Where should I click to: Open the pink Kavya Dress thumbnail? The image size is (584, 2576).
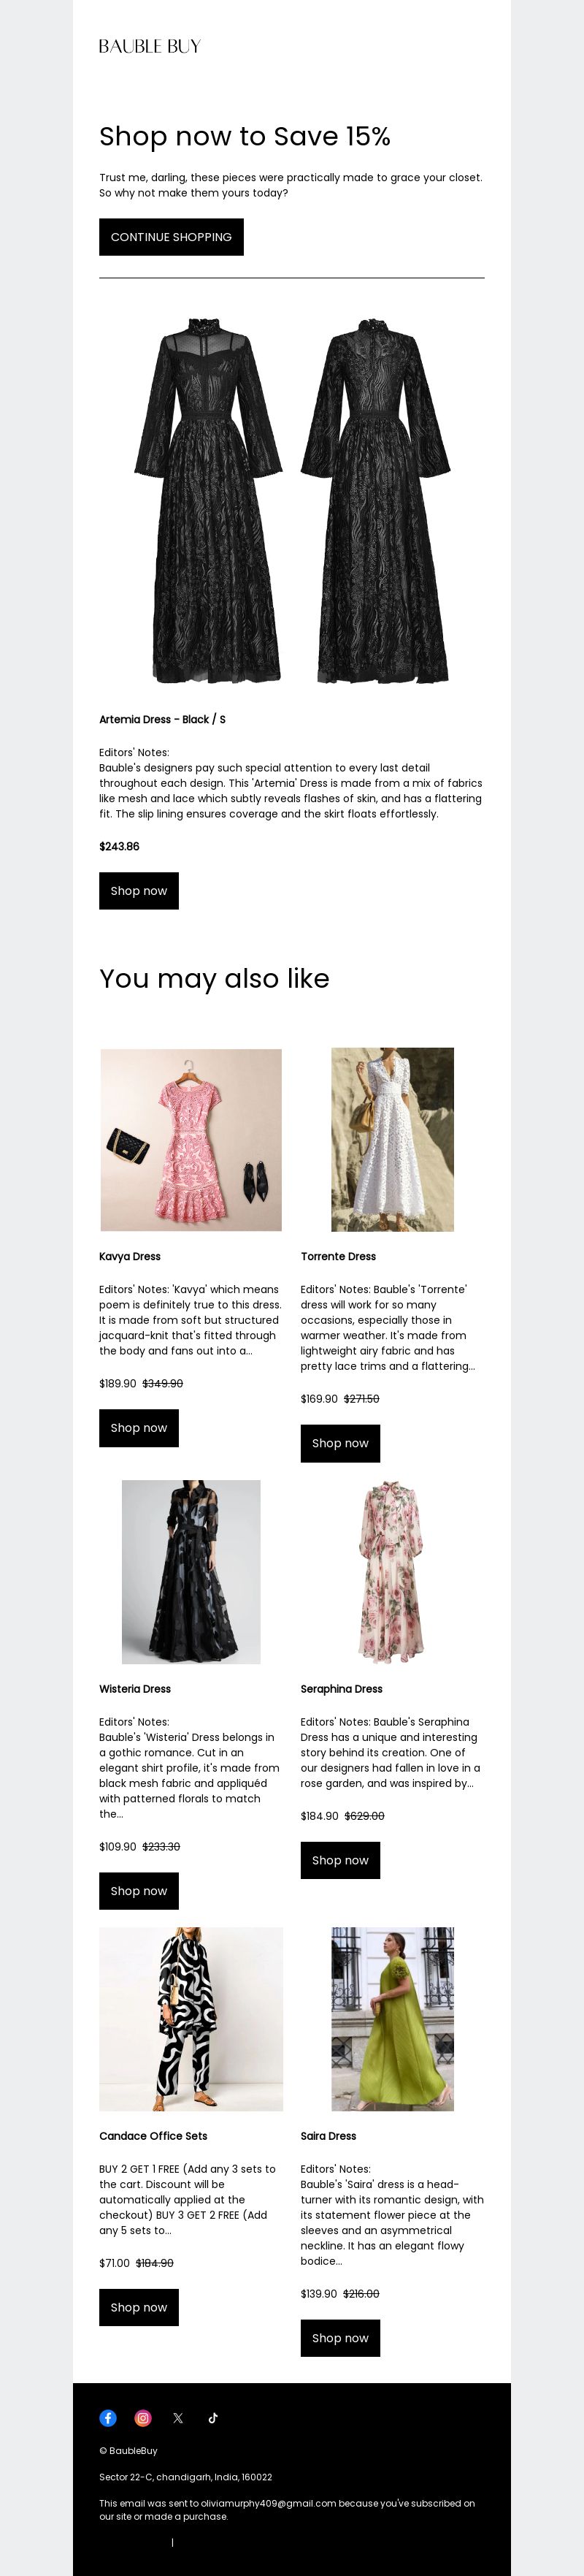tap(191, 1139)
